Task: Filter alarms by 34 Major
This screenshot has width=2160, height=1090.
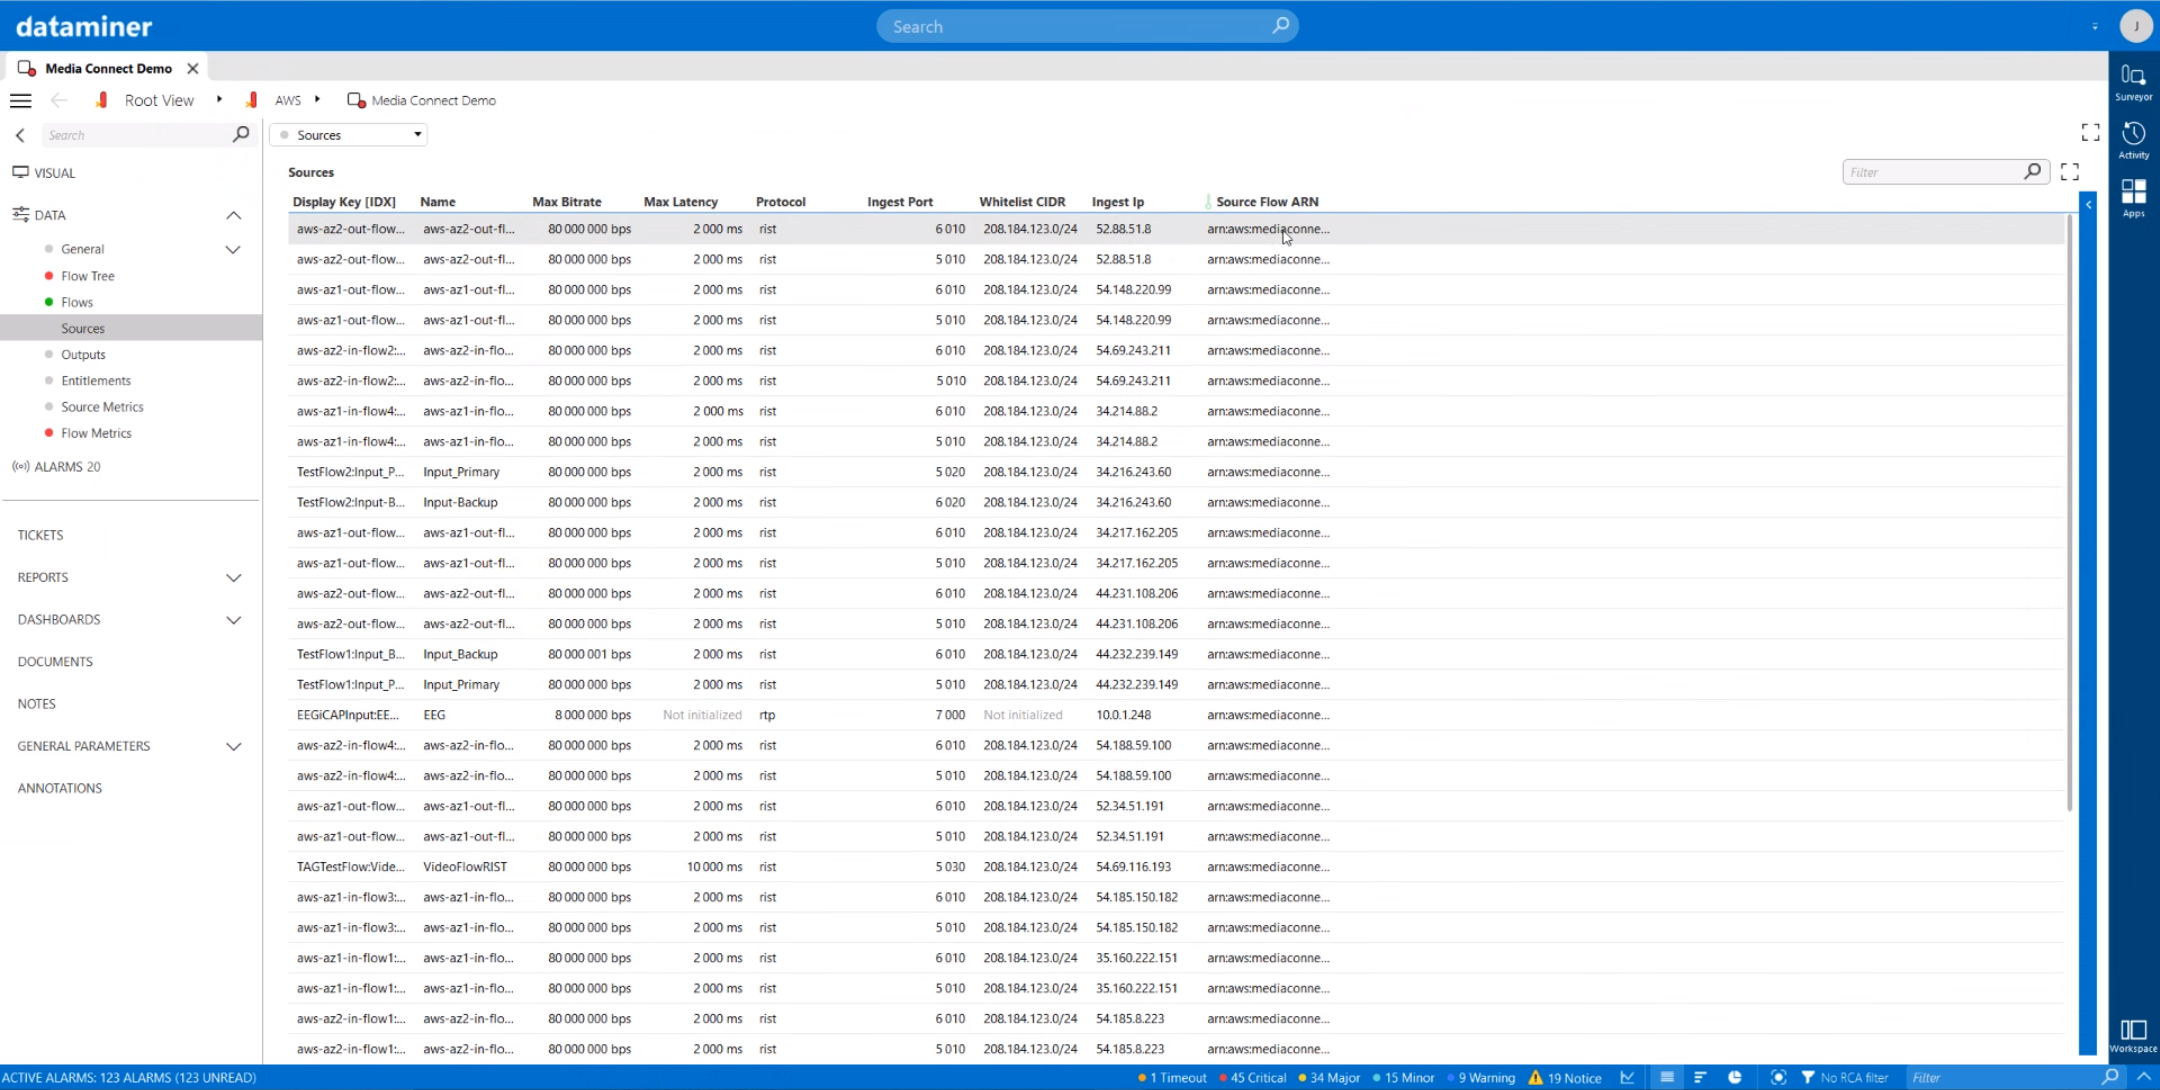Action: point(1330,1077)
